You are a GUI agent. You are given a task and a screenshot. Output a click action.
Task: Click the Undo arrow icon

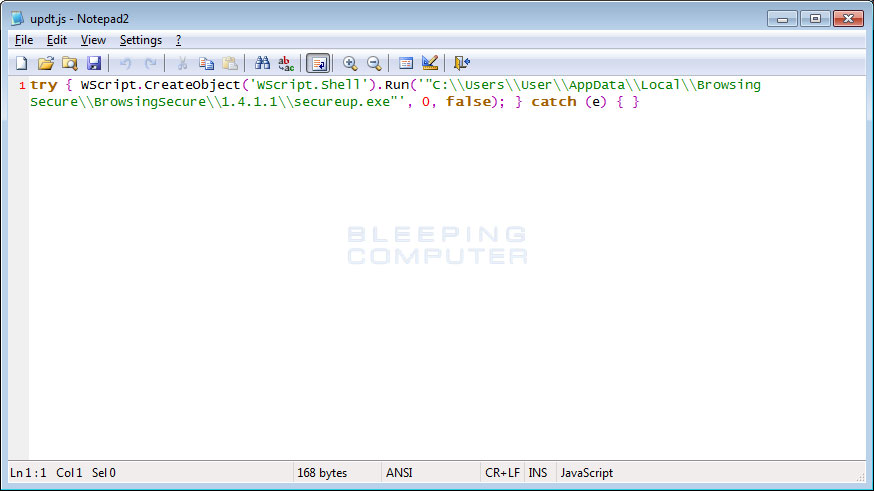tap(125, 63)
